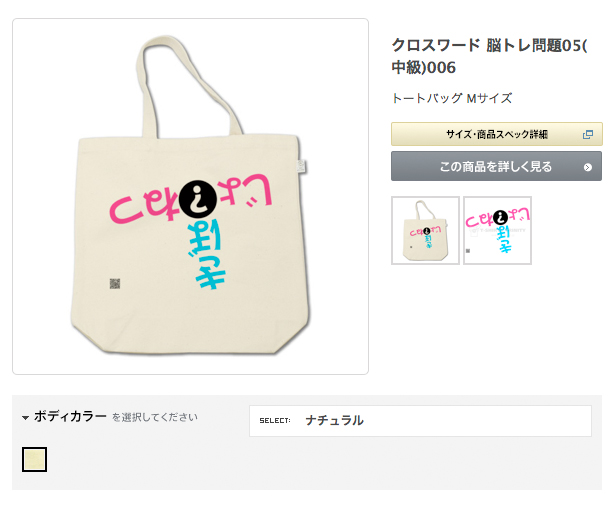Click the arrow icon on product details button
Screen dimensions: 614x523
587,167
